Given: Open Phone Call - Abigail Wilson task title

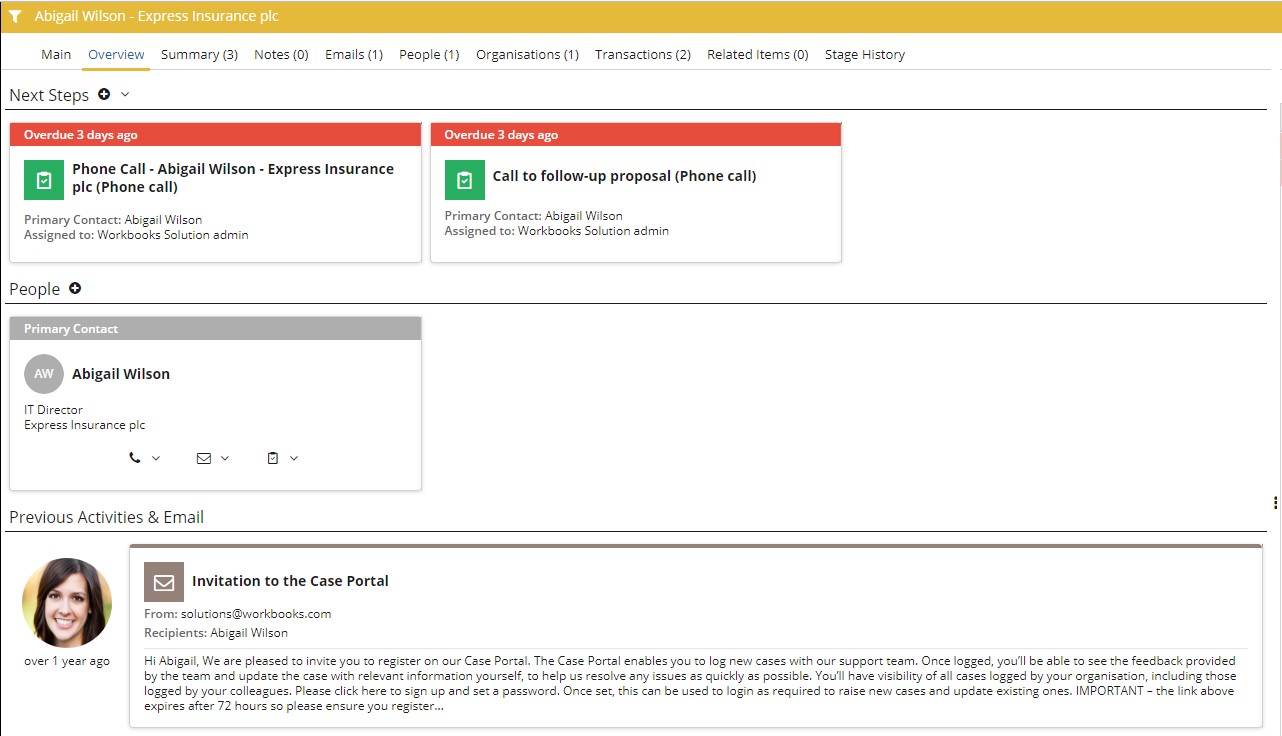Looking at the screenshot, I should point(233,178).
